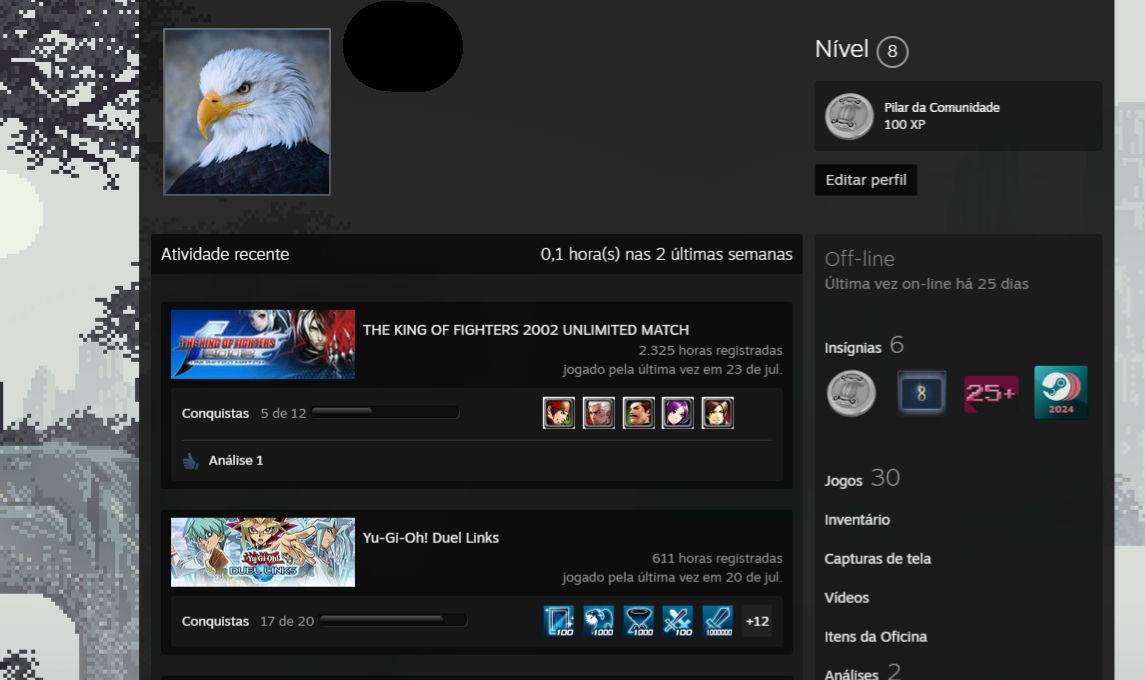Select the dragon 1000 achievement icon
This screenshot has height=680, width=1145.
(599, 621)
